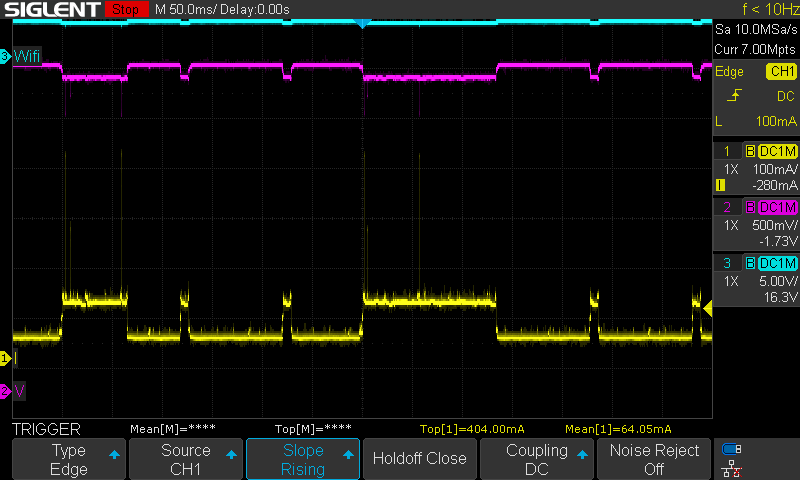
Task: Click the channel 2 bandwidth limit B icon
Action: [750, 207]
